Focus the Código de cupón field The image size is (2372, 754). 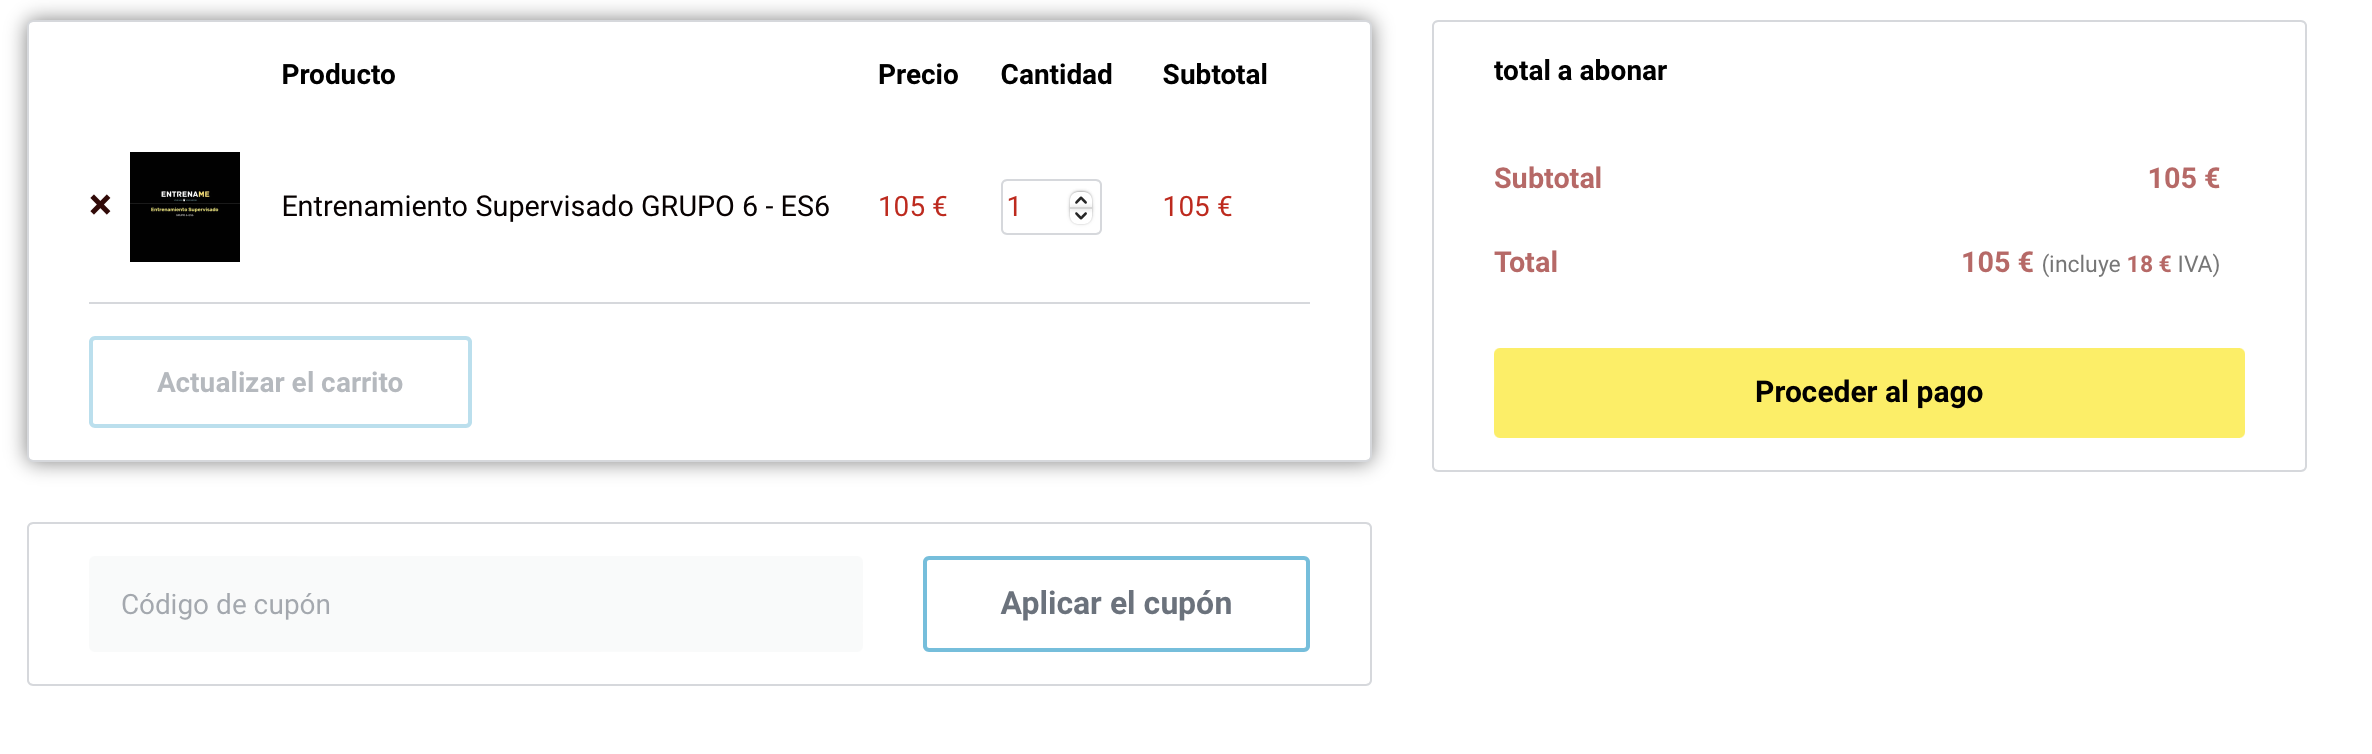pyautogui.click(x=476, y=604)
